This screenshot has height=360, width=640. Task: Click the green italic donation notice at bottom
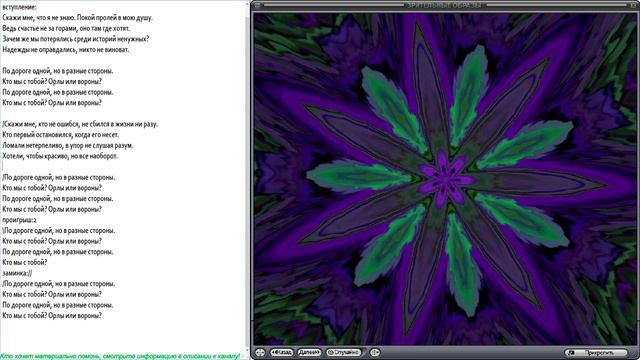120,356
